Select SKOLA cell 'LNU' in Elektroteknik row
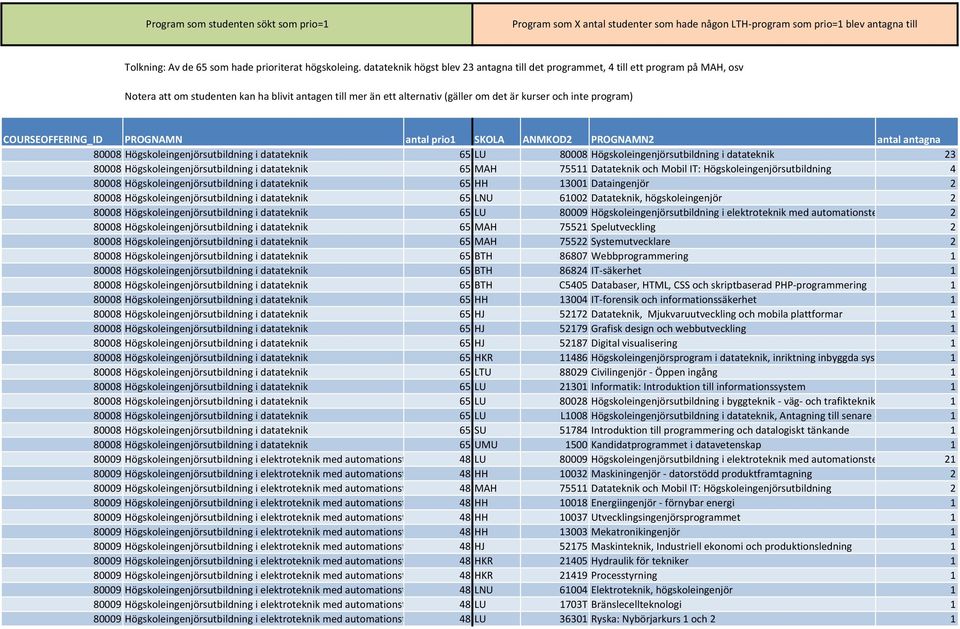960x629 pixels. [497, 590]
